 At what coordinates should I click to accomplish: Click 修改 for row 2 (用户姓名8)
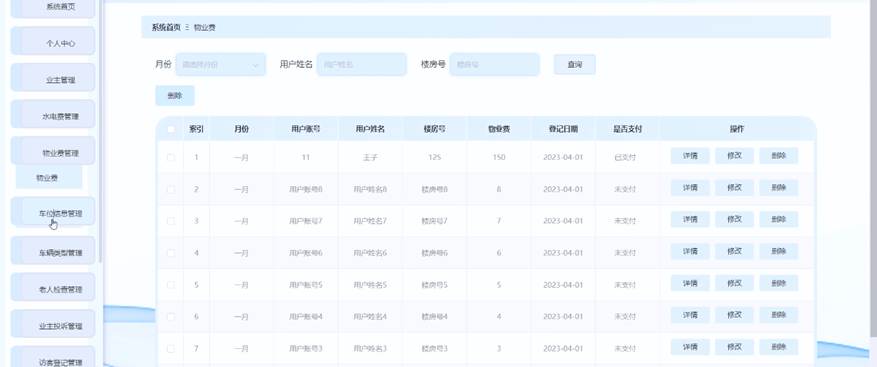(734, 188)
